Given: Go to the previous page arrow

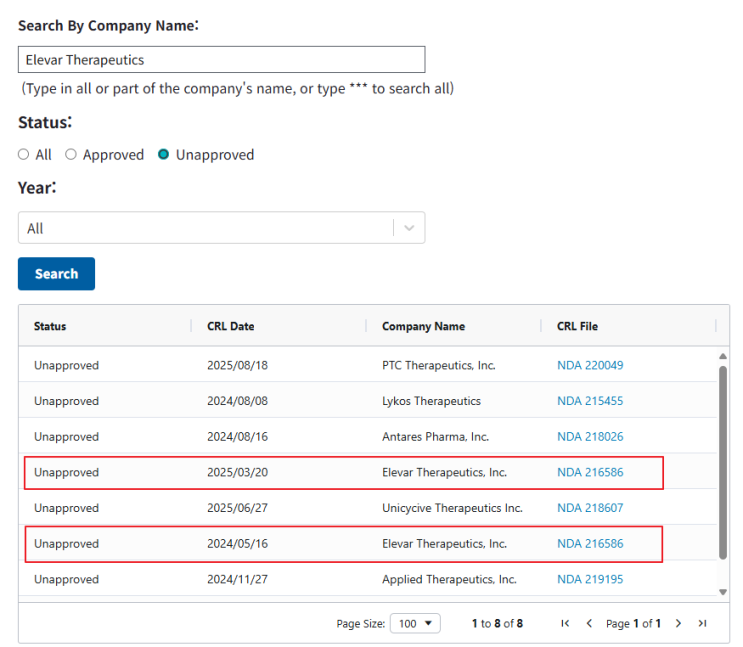Looking at the screenshot, I should click(589, 623).
